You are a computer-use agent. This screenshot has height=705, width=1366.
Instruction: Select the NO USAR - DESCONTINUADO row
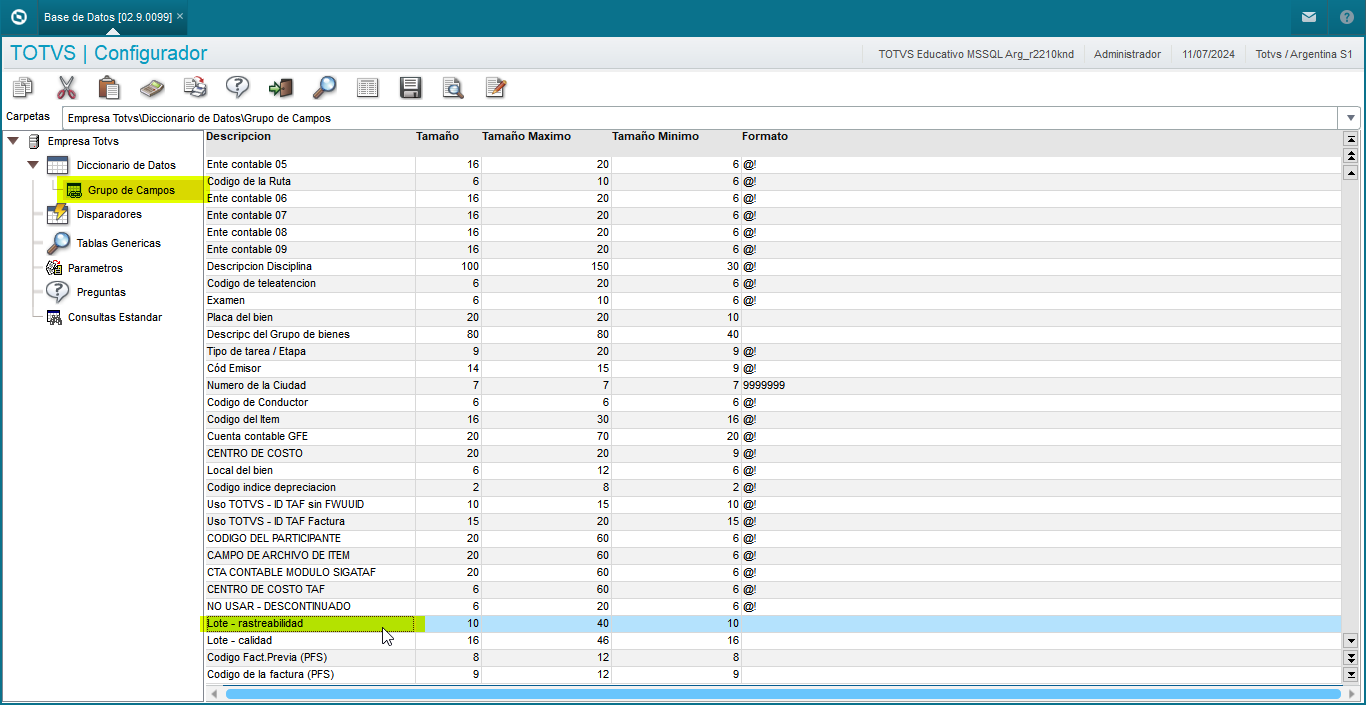coord(773,606)
